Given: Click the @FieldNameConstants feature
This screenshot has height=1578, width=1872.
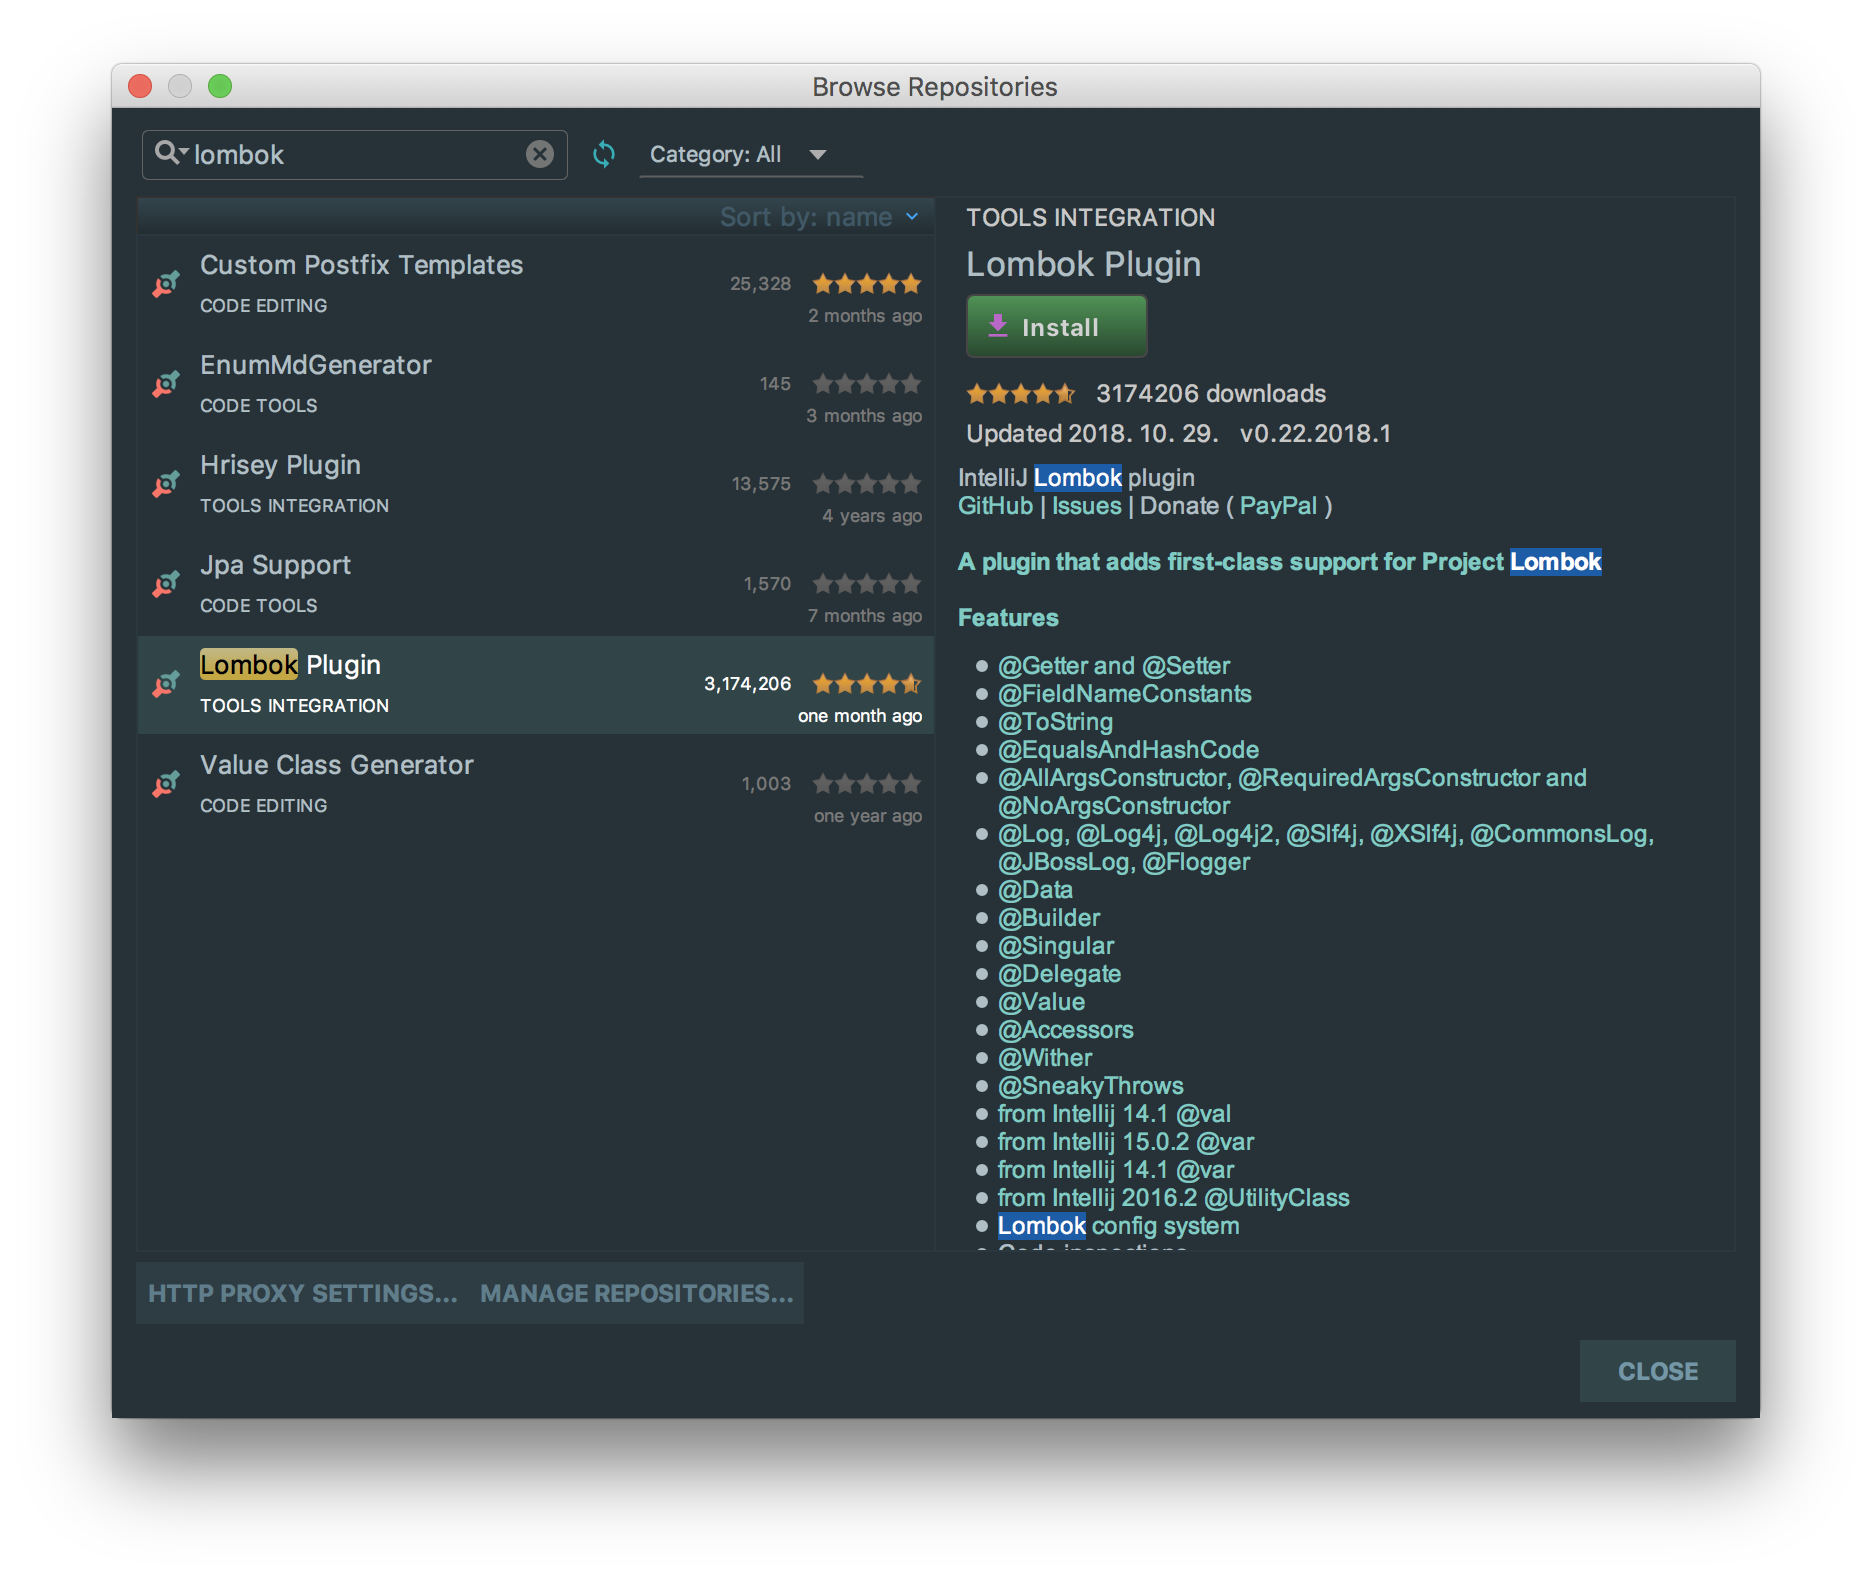Looking at the screenshot, I should [x=1125, y=694].
